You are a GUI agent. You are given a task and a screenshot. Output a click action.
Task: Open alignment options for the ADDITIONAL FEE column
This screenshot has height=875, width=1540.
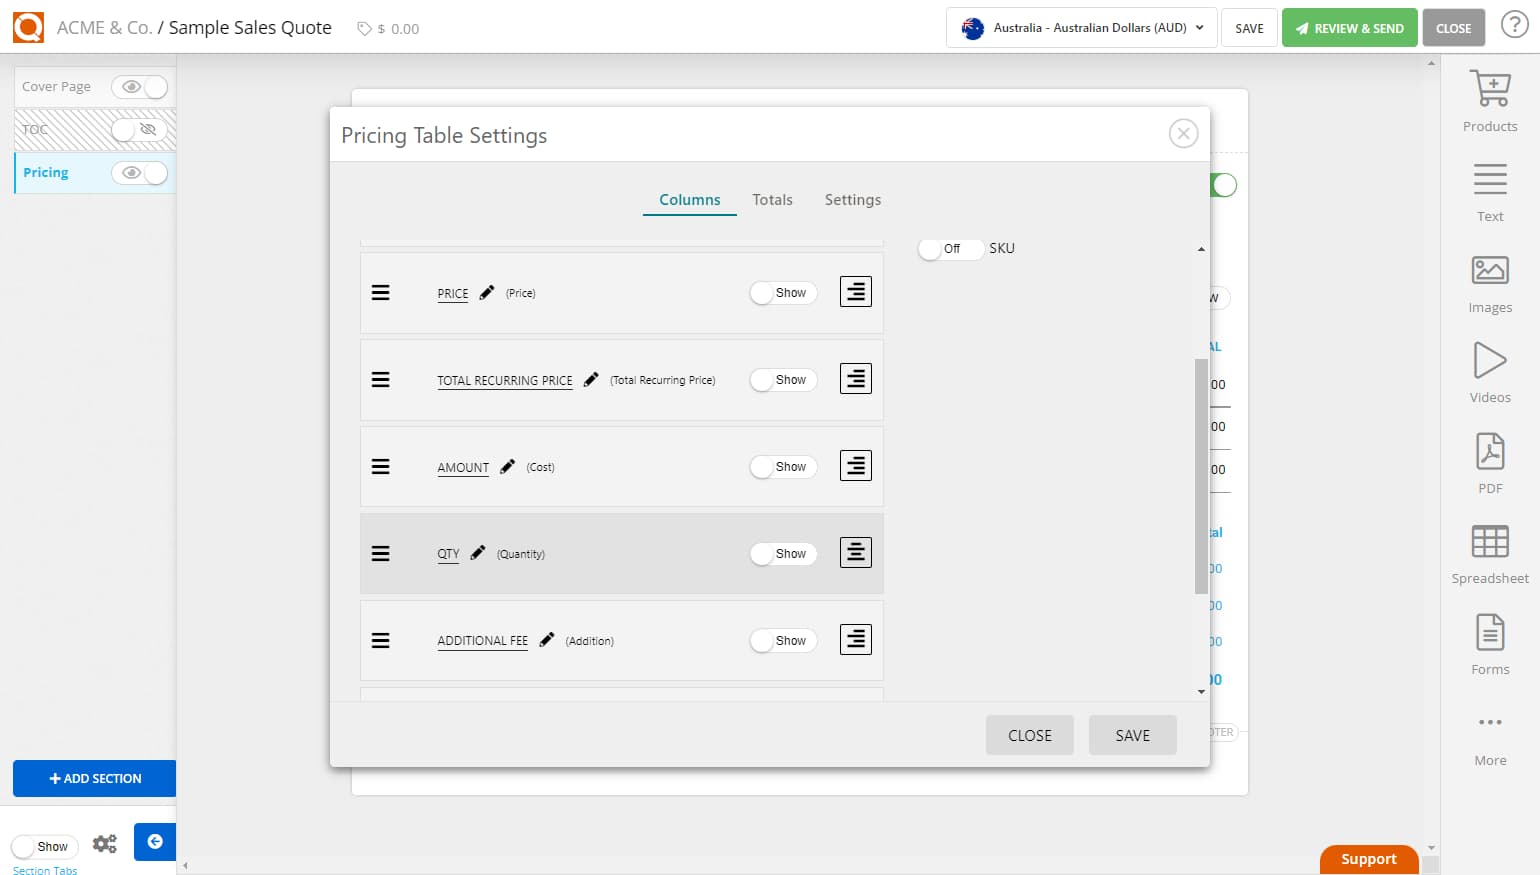pyautogui.click(x=855, y=639)
